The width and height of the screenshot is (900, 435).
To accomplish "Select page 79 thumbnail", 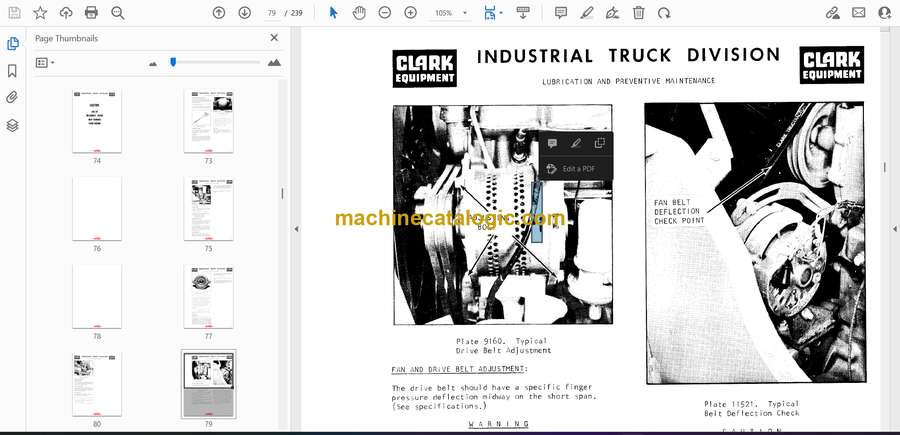I will pos(208,384).
